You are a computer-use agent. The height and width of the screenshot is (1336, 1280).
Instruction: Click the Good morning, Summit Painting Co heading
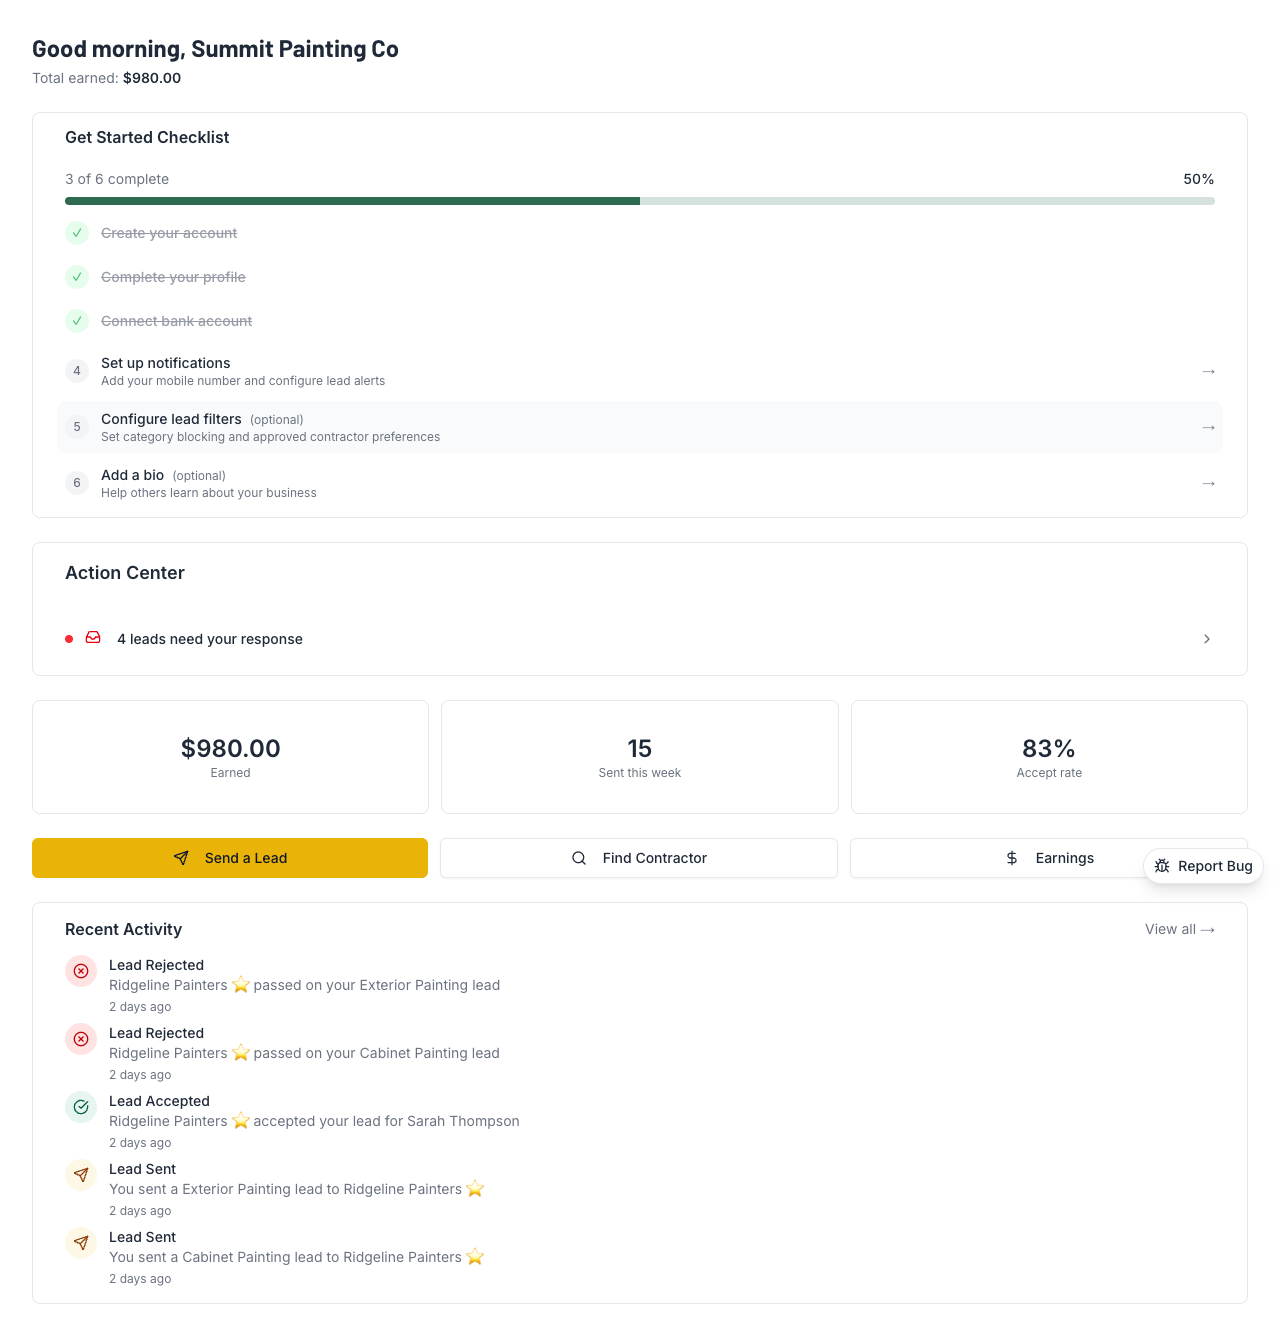[215, 49]
